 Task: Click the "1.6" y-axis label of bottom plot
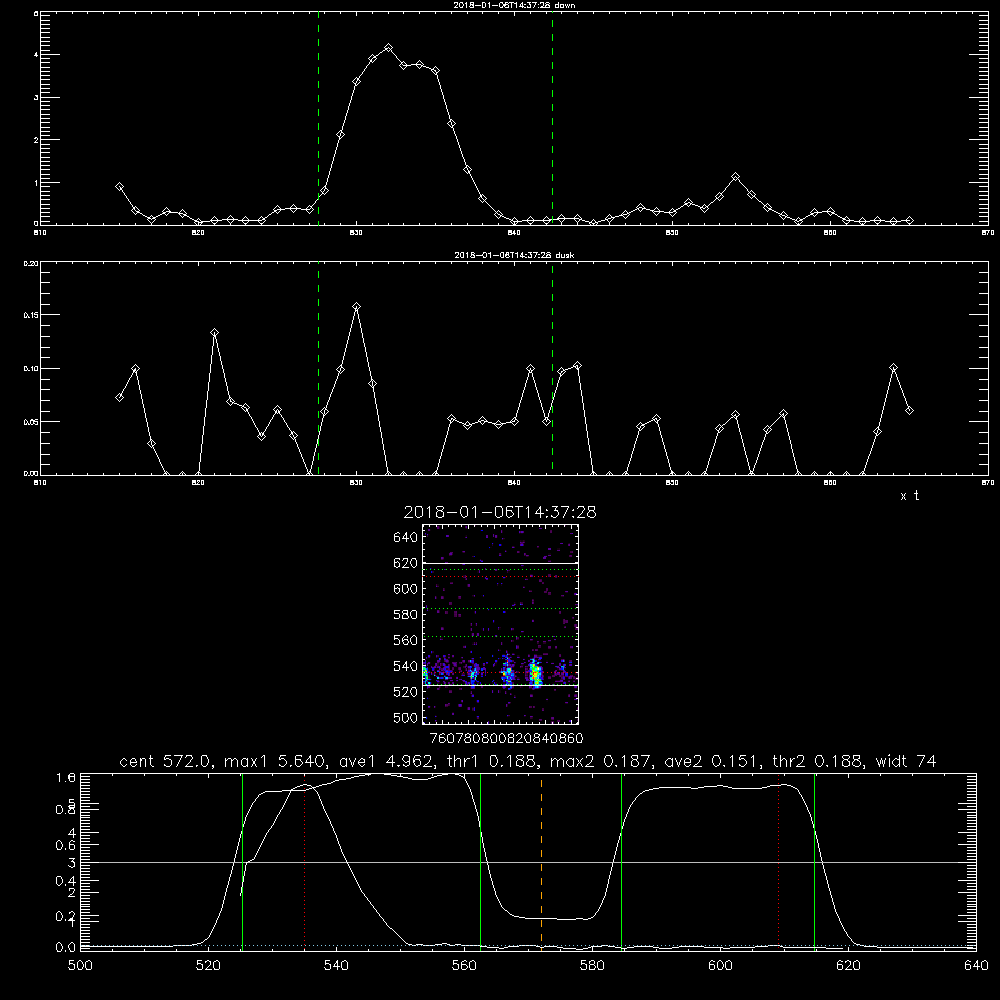pyautogui.click(x=66, y=777)
